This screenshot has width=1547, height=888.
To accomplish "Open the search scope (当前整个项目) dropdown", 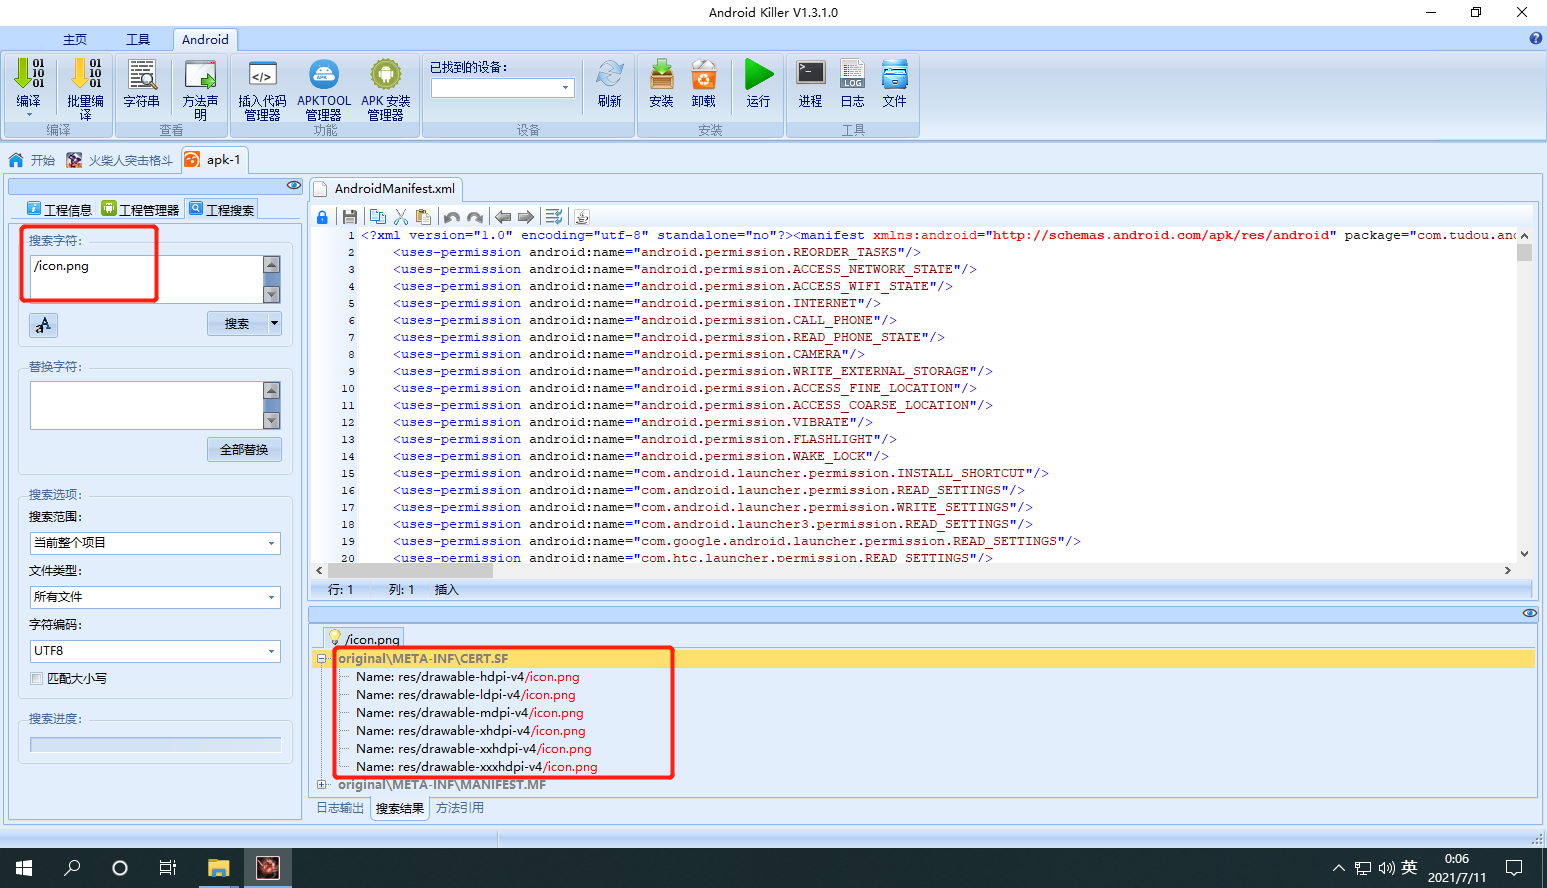I will pos(155,543).
